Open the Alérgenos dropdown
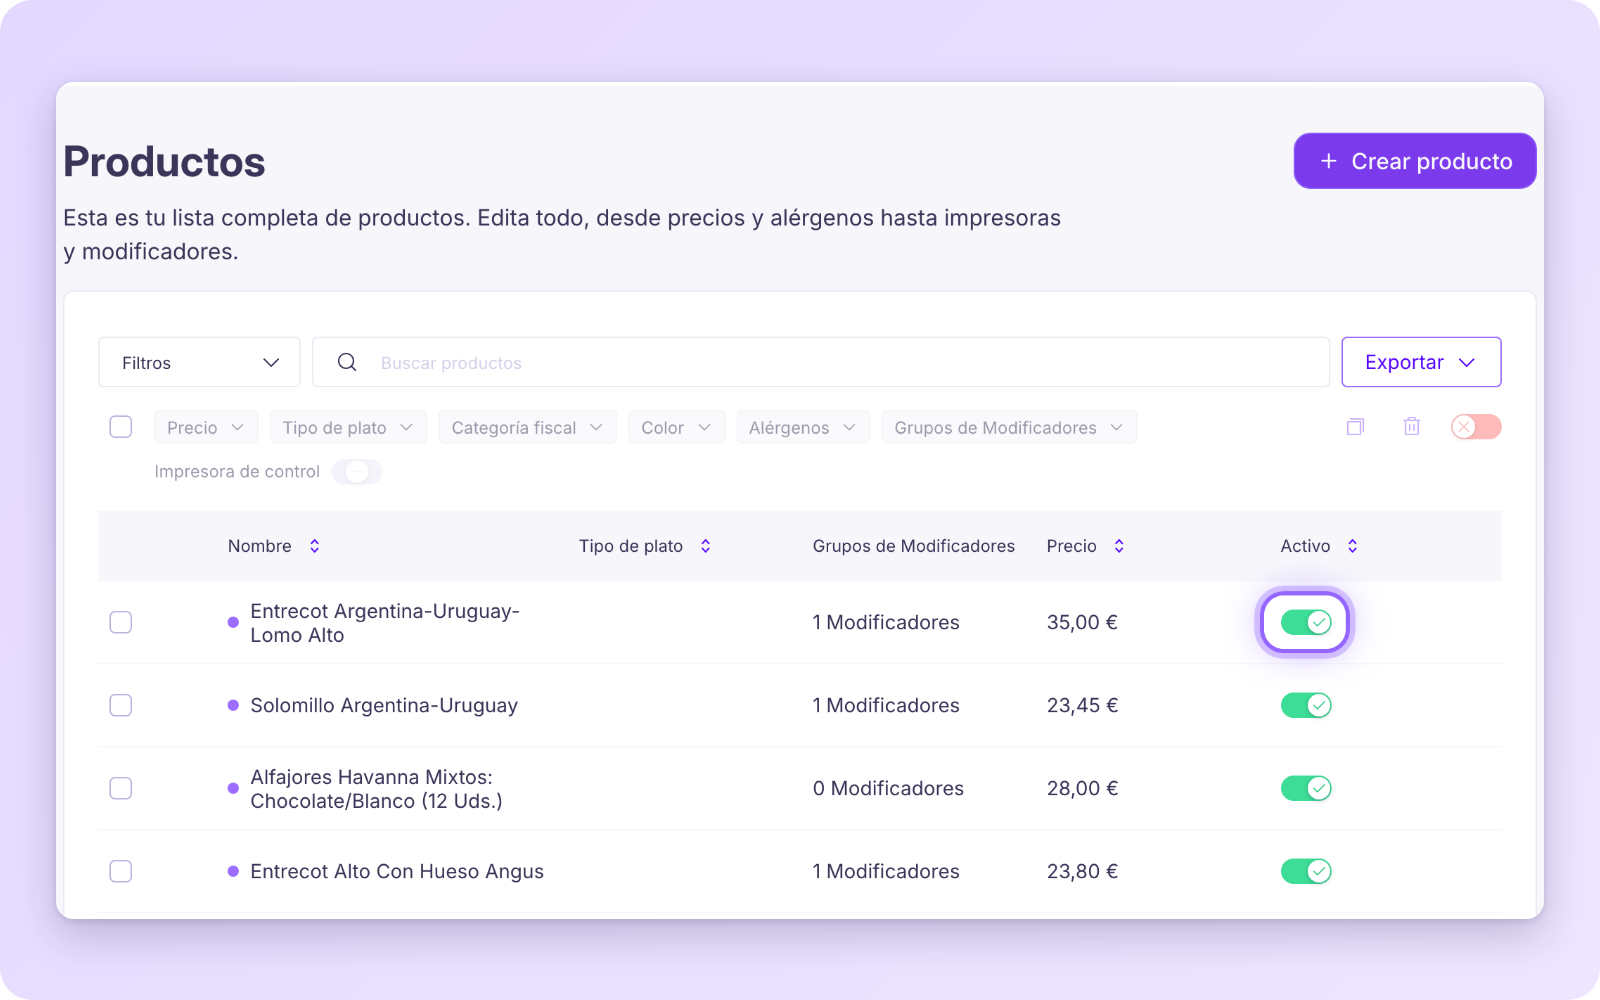Image resolution: width=1600 pixels, height=1000 pixels. (803, 427)
